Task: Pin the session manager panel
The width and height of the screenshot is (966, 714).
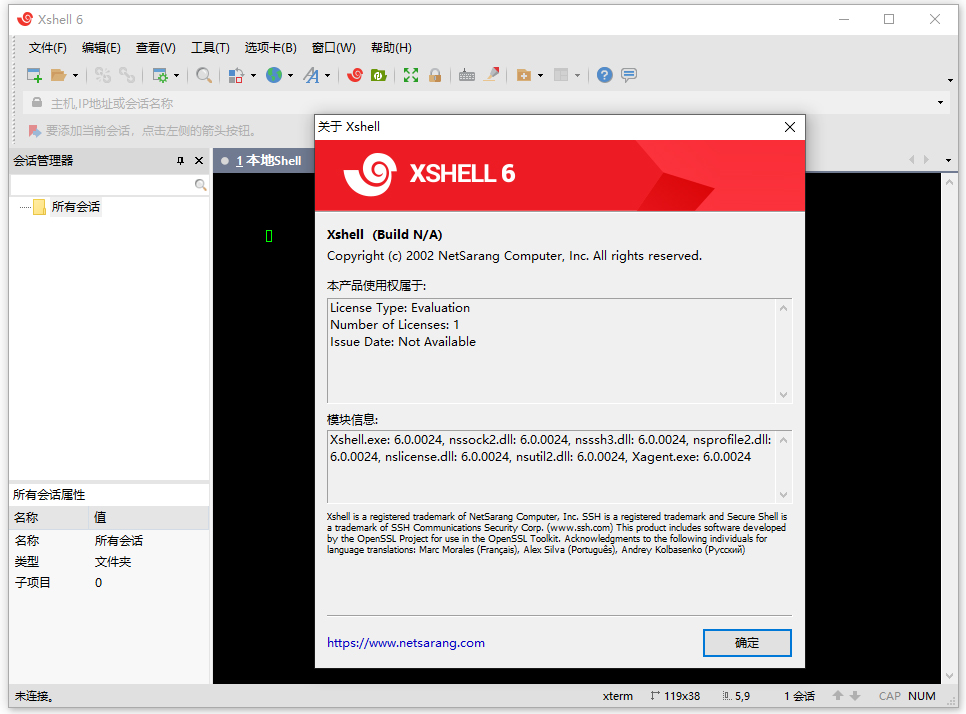Action: [180, 160]
